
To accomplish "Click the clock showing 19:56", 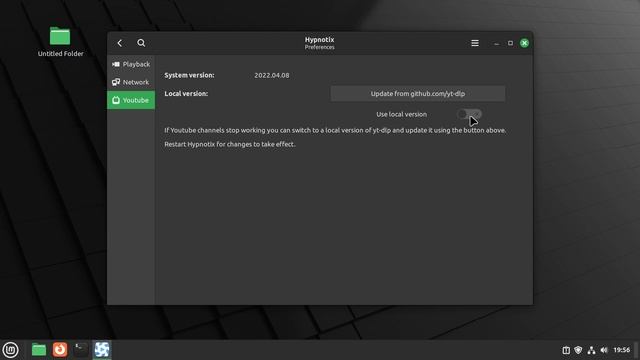I will point(622,350).
